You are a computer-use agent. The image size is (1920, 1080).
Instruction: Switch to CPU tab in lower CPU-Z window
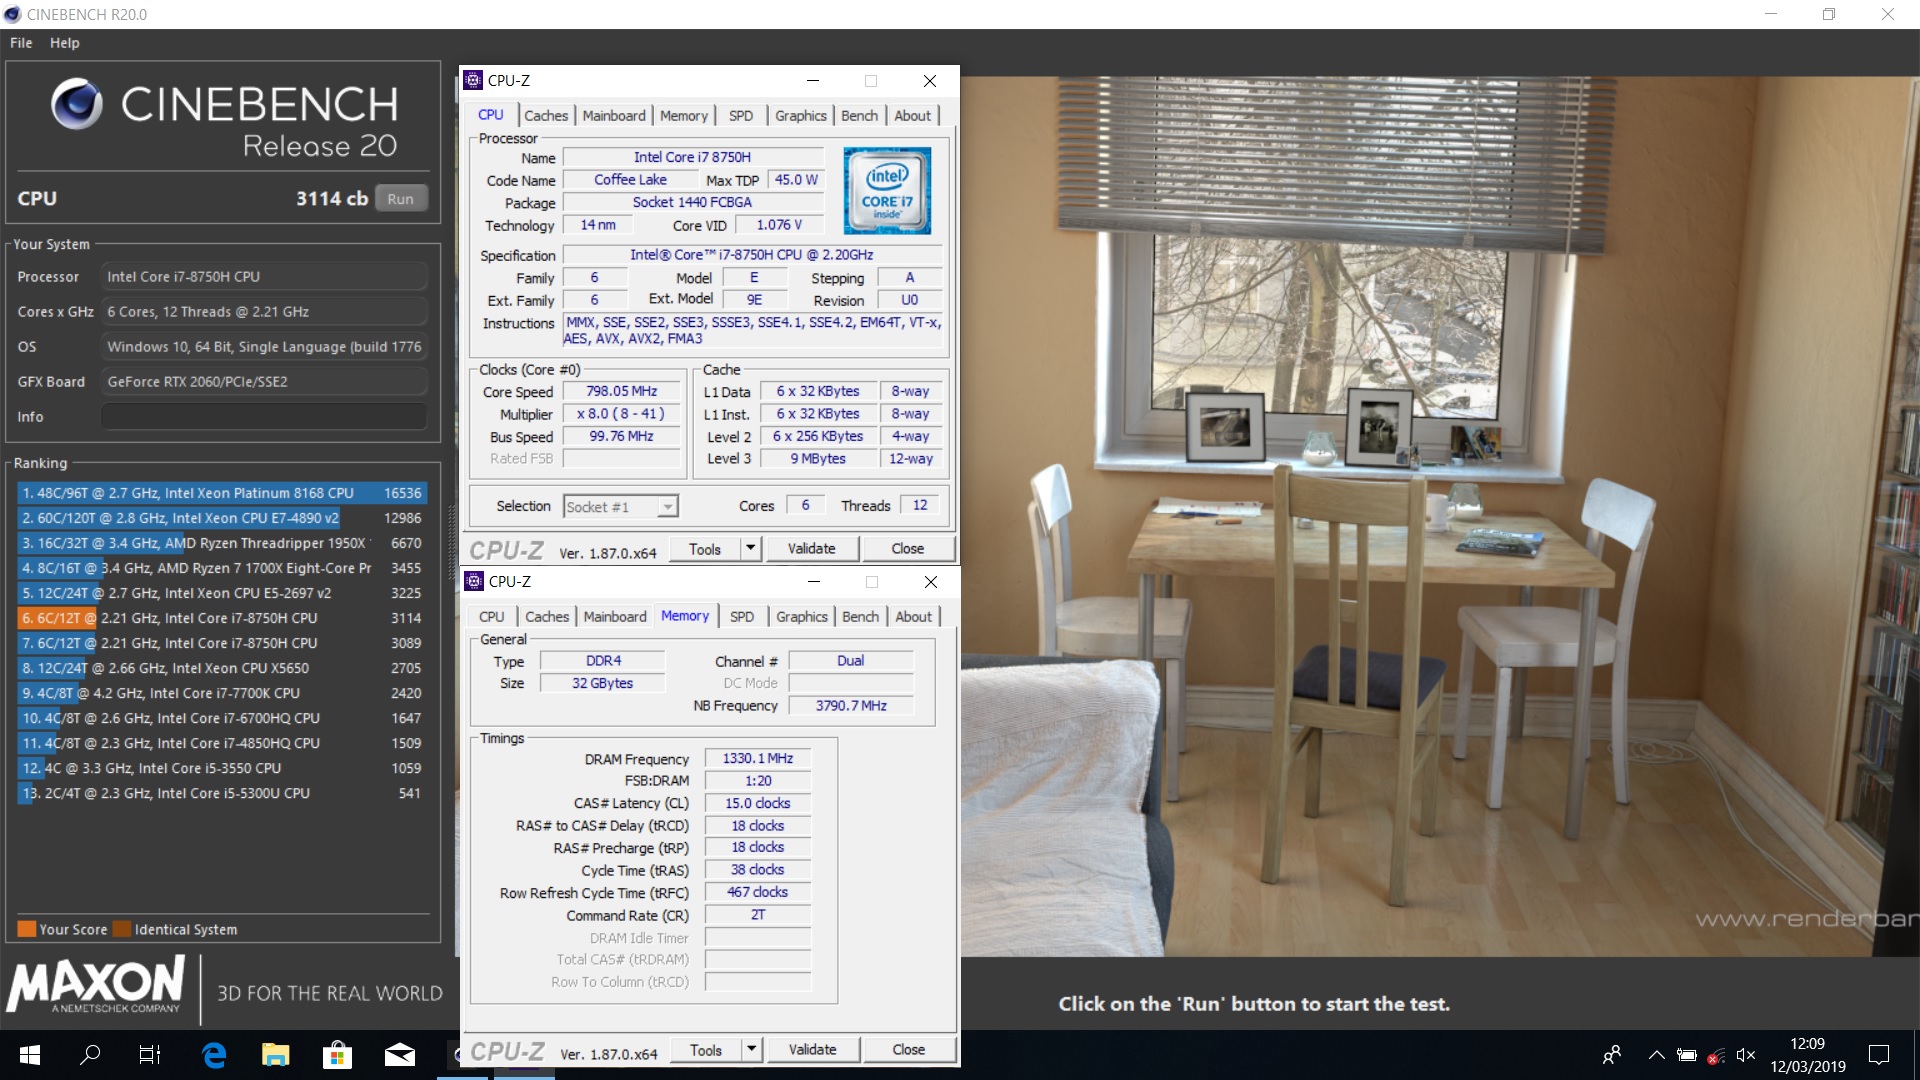pos(492,617)
